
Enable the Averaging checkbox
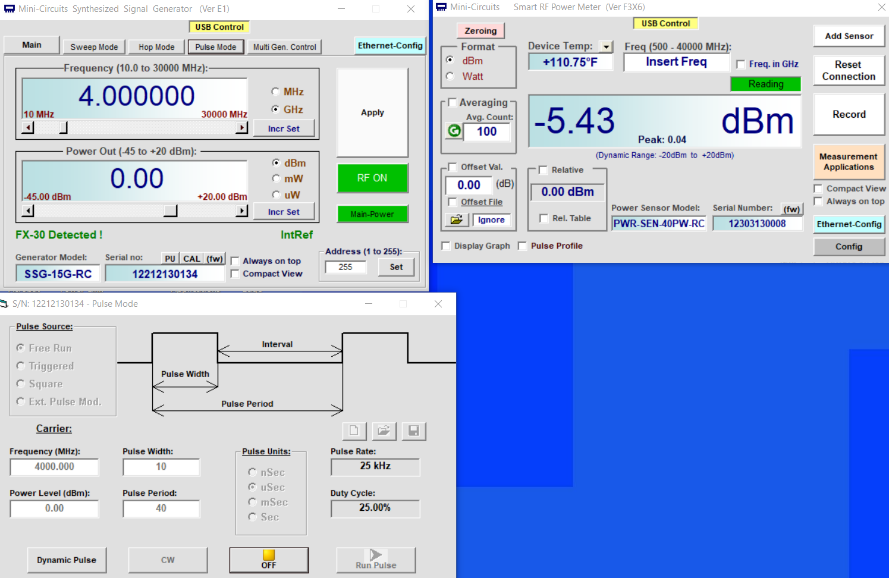[x=453, y=103]
